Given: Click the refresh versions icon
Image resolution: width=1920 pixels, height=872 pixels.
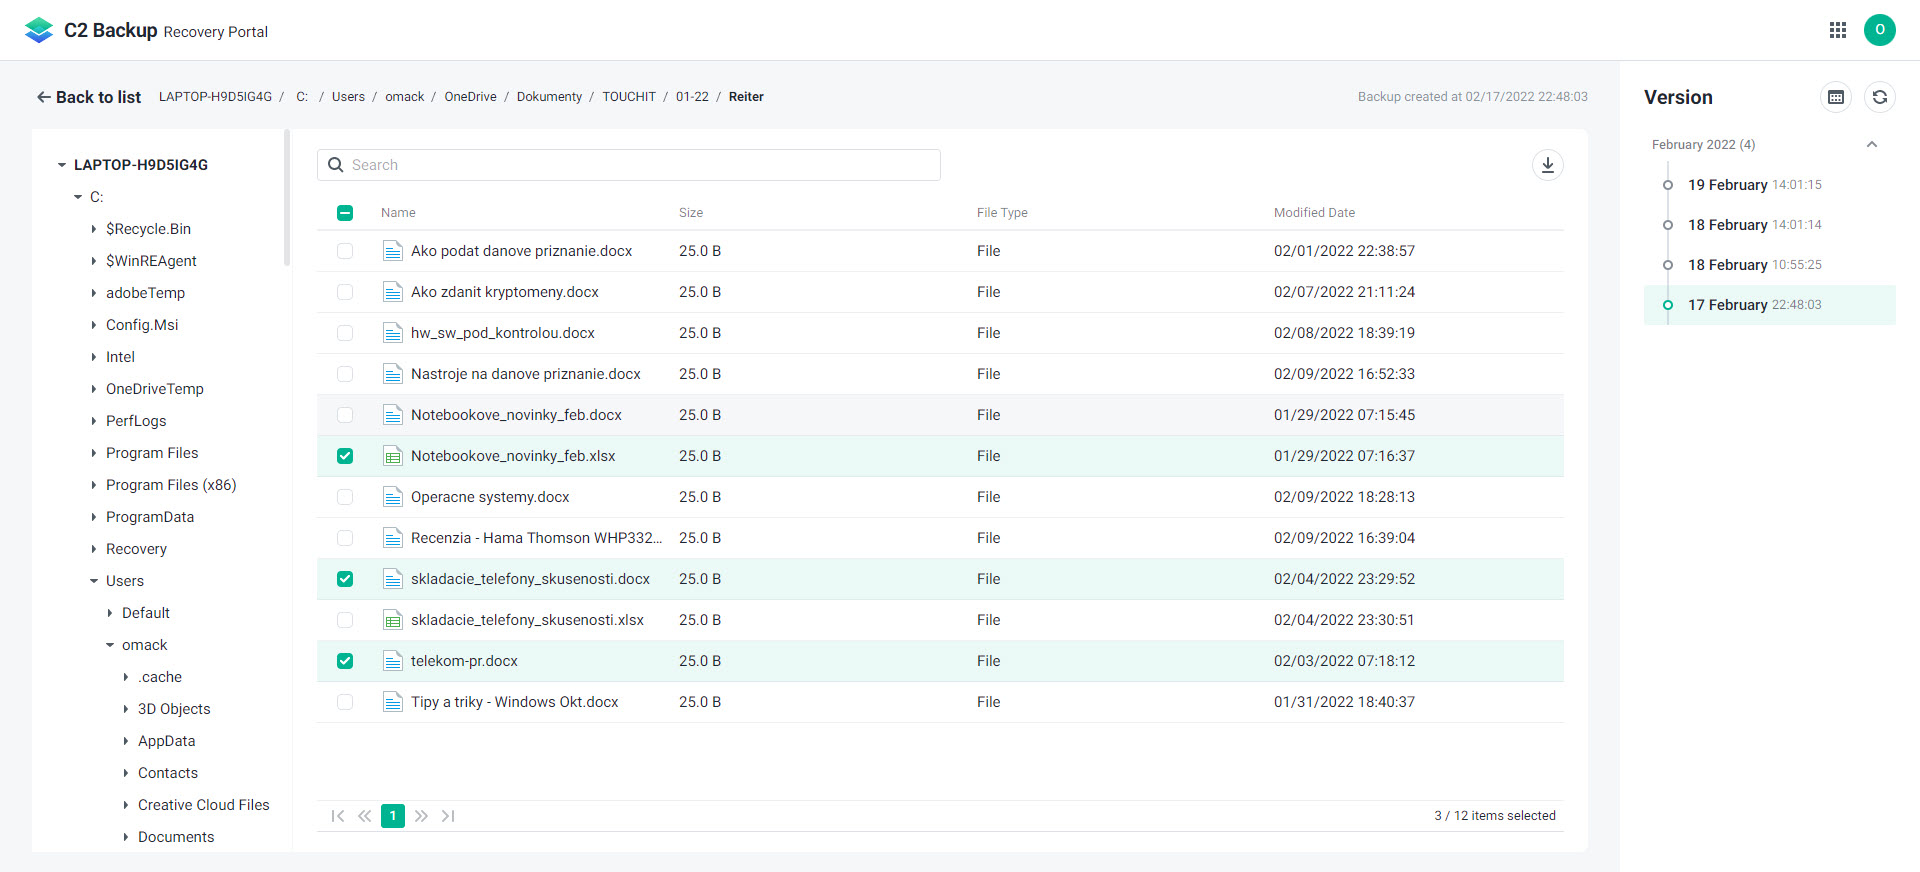Looking at the screenshot, I should pos(1880,97).
